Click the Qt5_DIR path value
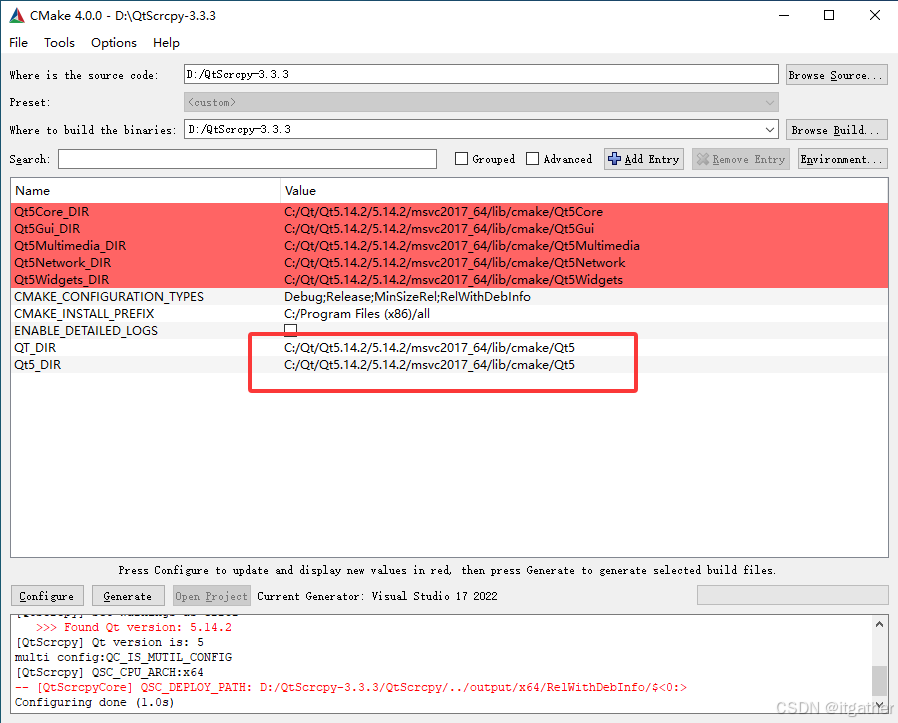 [x=429, y=365]
